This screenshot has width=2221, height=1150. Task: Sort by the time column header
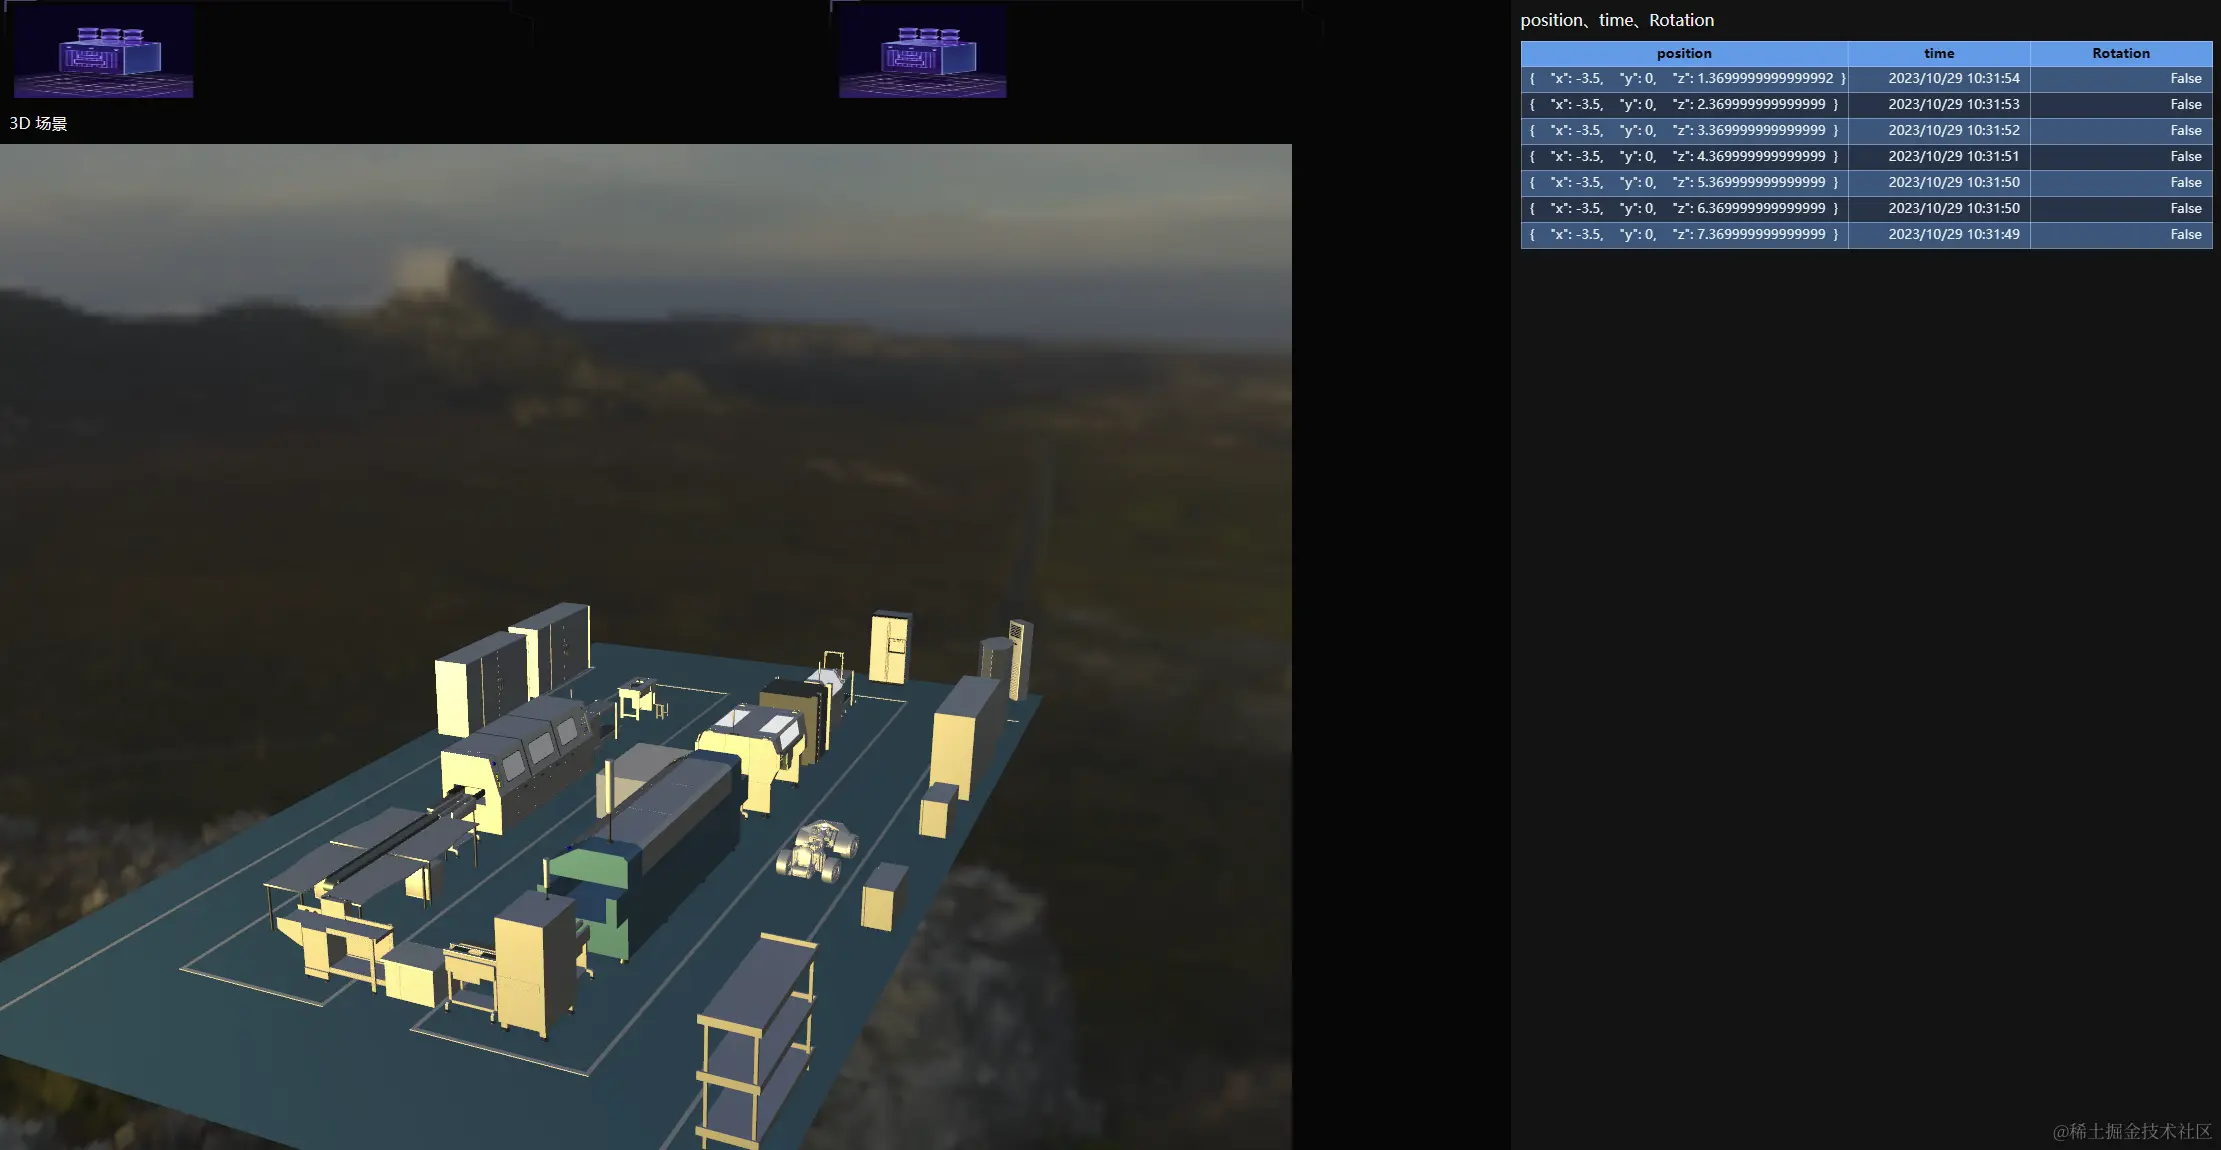click(1938, 53)
